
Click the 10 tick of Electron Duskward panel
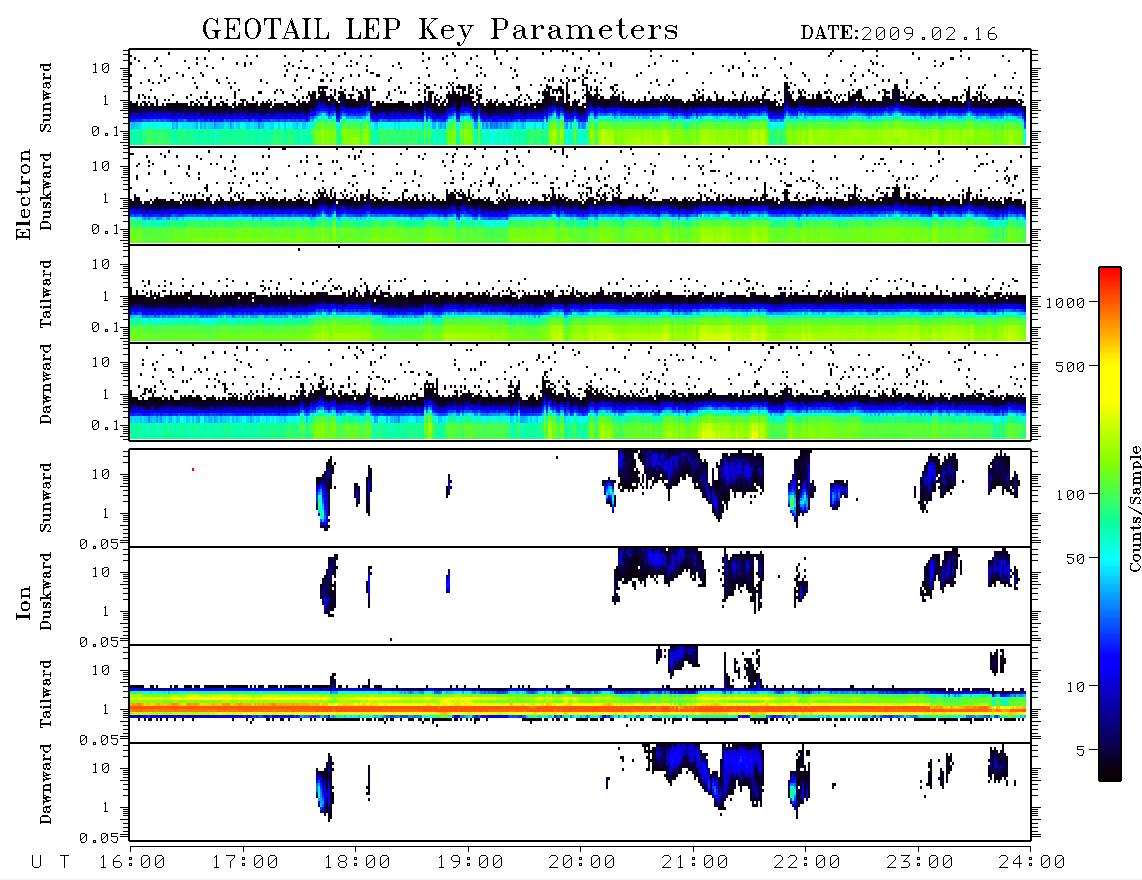[x=101, y=166]
